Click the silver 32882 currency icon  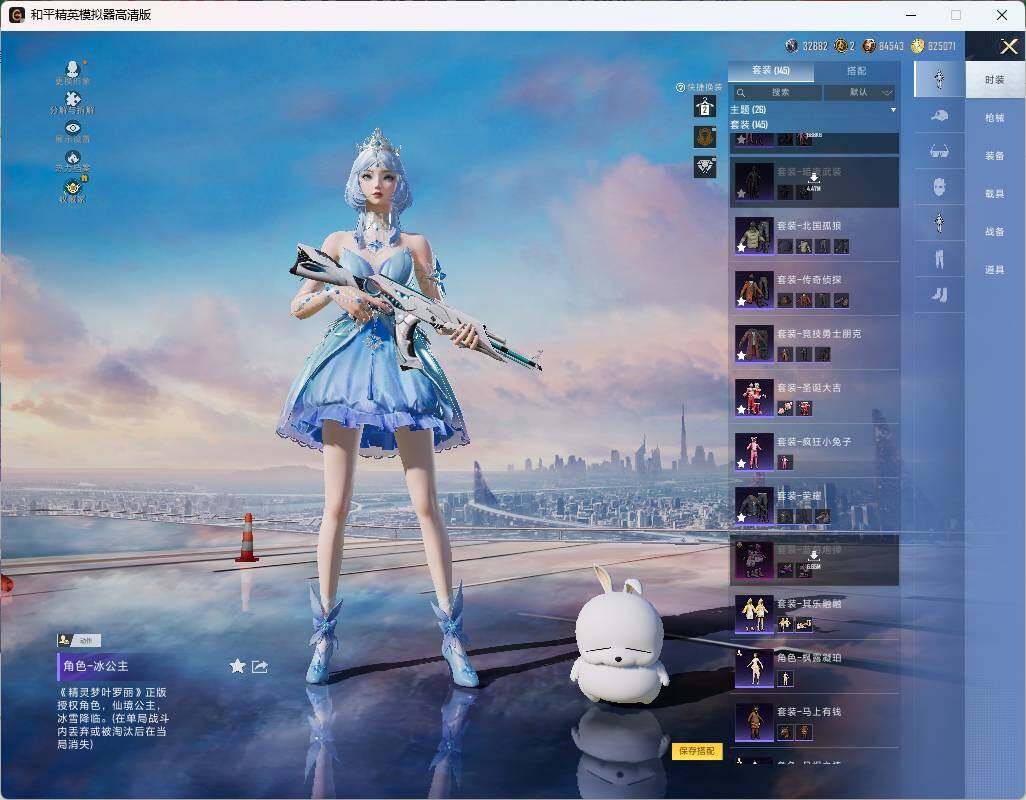pyautogui.click(x=792, y=46)
